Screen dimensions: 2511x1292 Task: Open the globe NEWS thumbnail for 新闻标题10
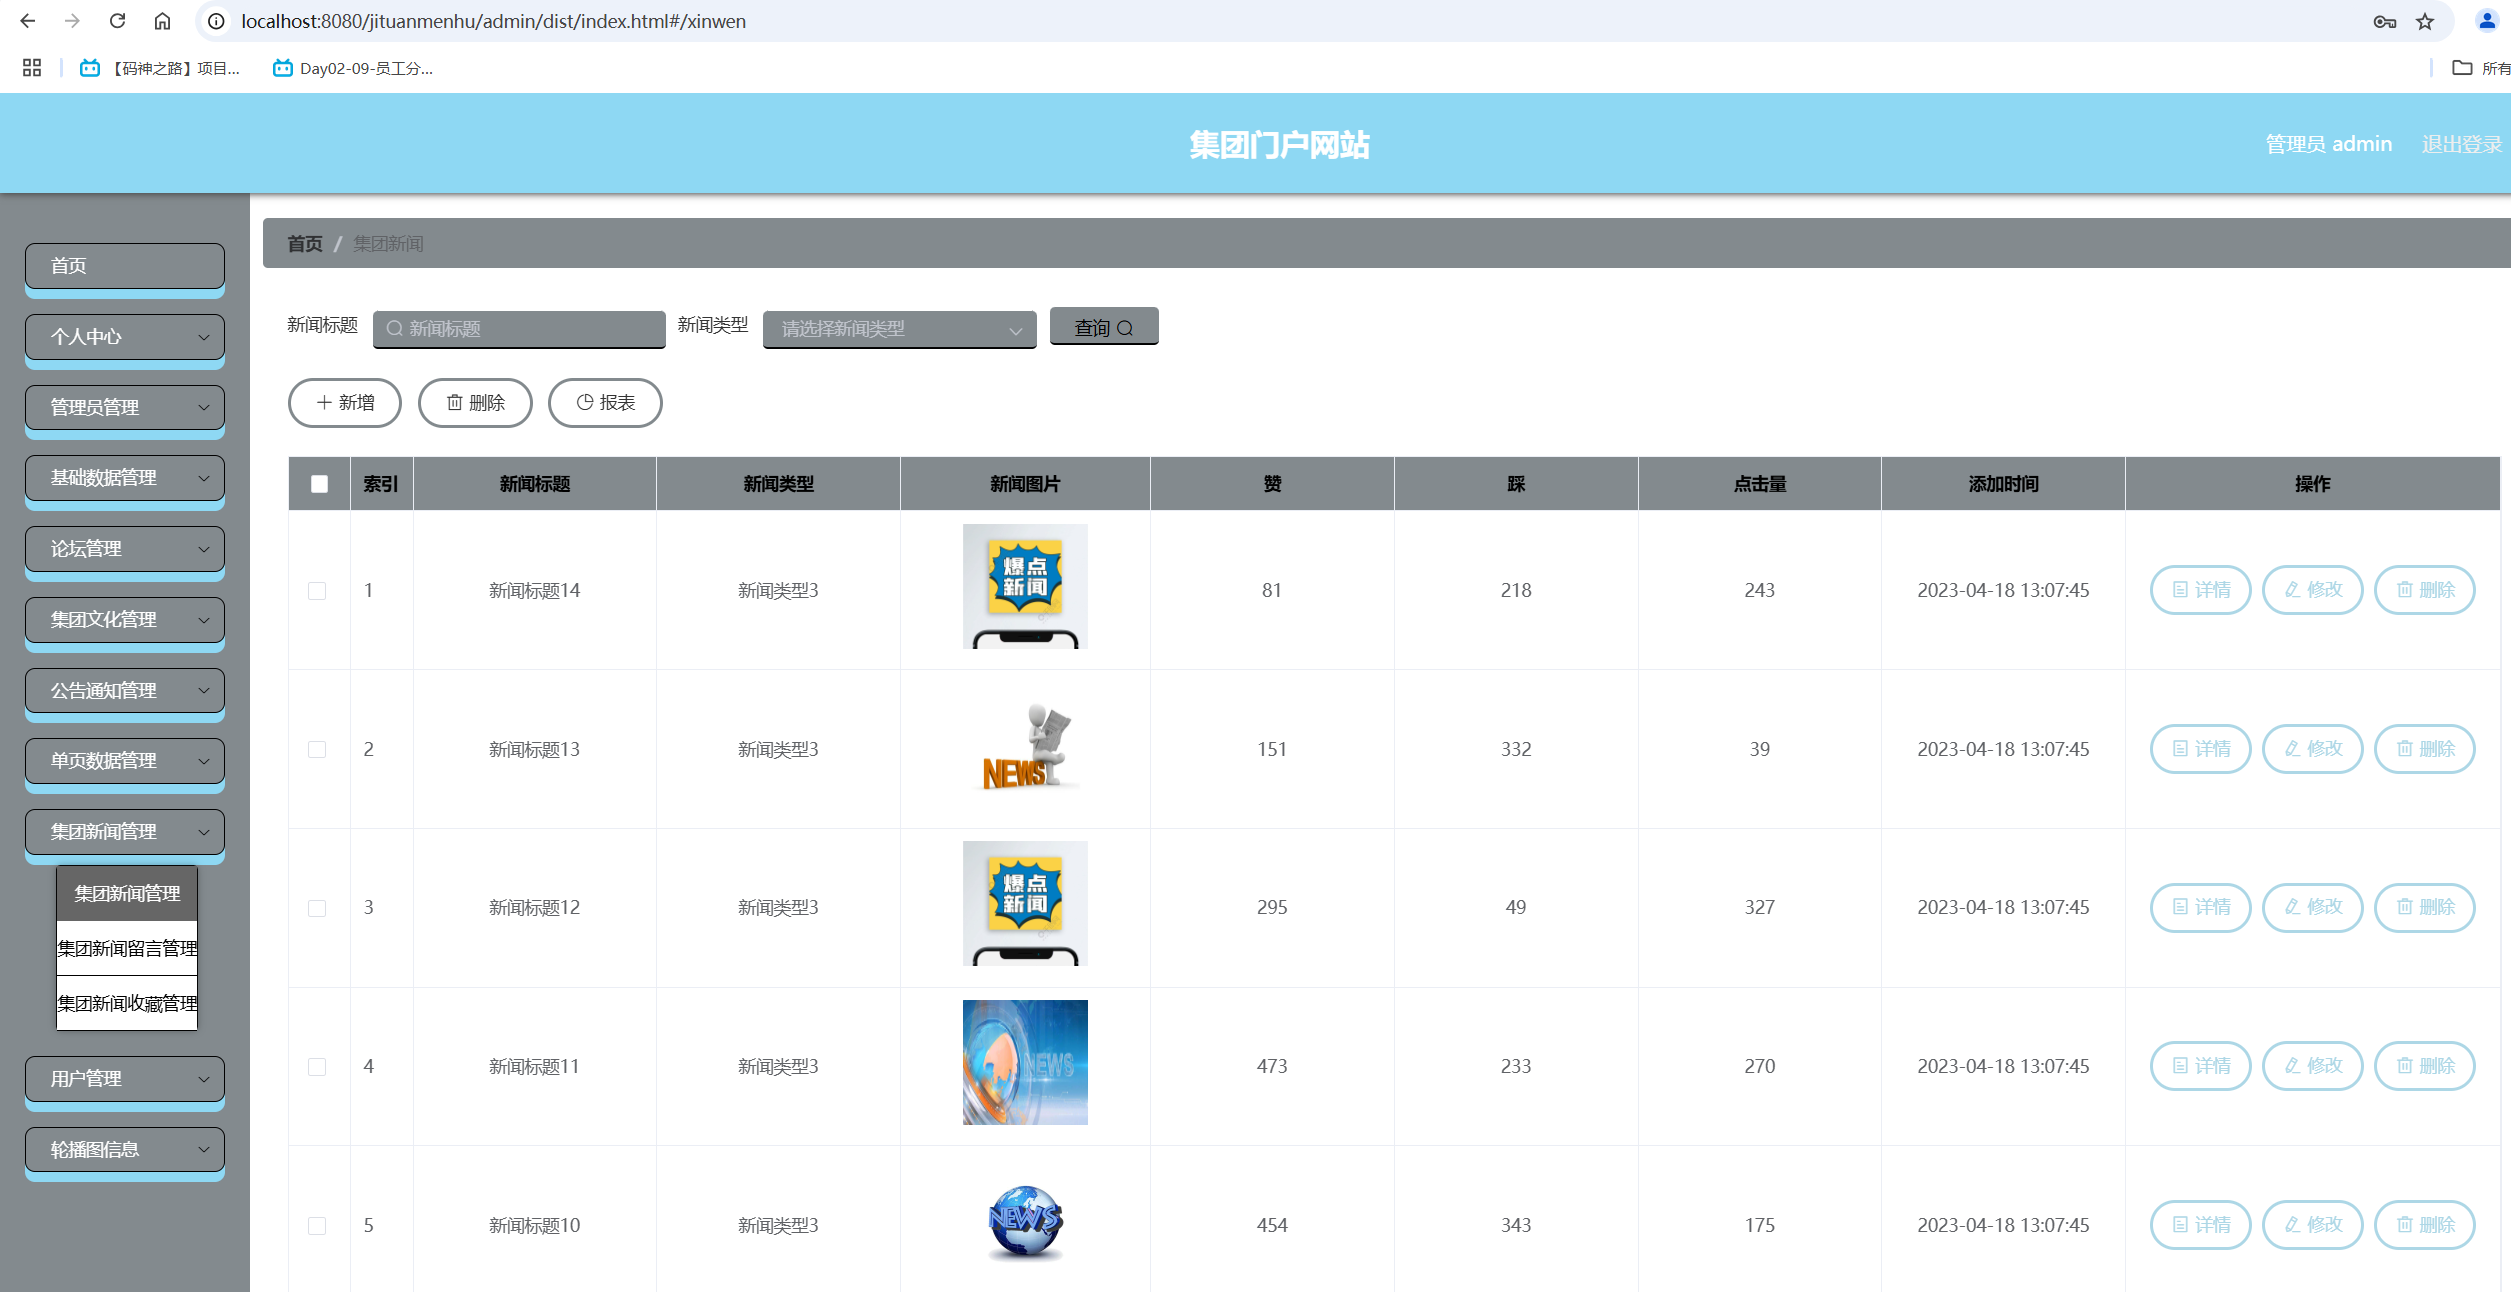coord(1025,1222)
